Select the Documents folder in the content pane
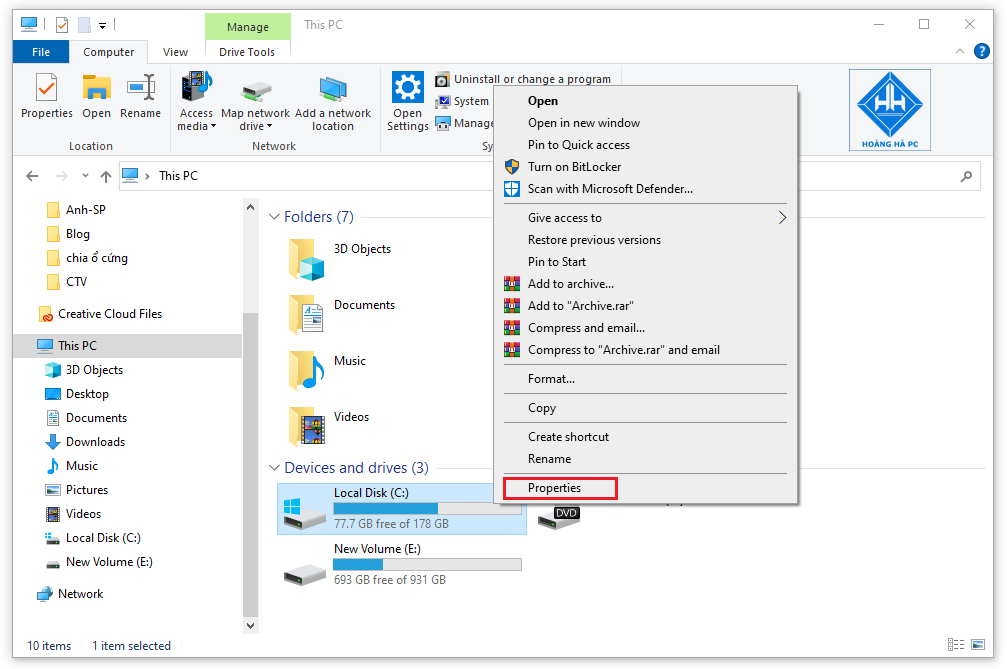The width and height of the screenshot is (1007, 669). 342,315
